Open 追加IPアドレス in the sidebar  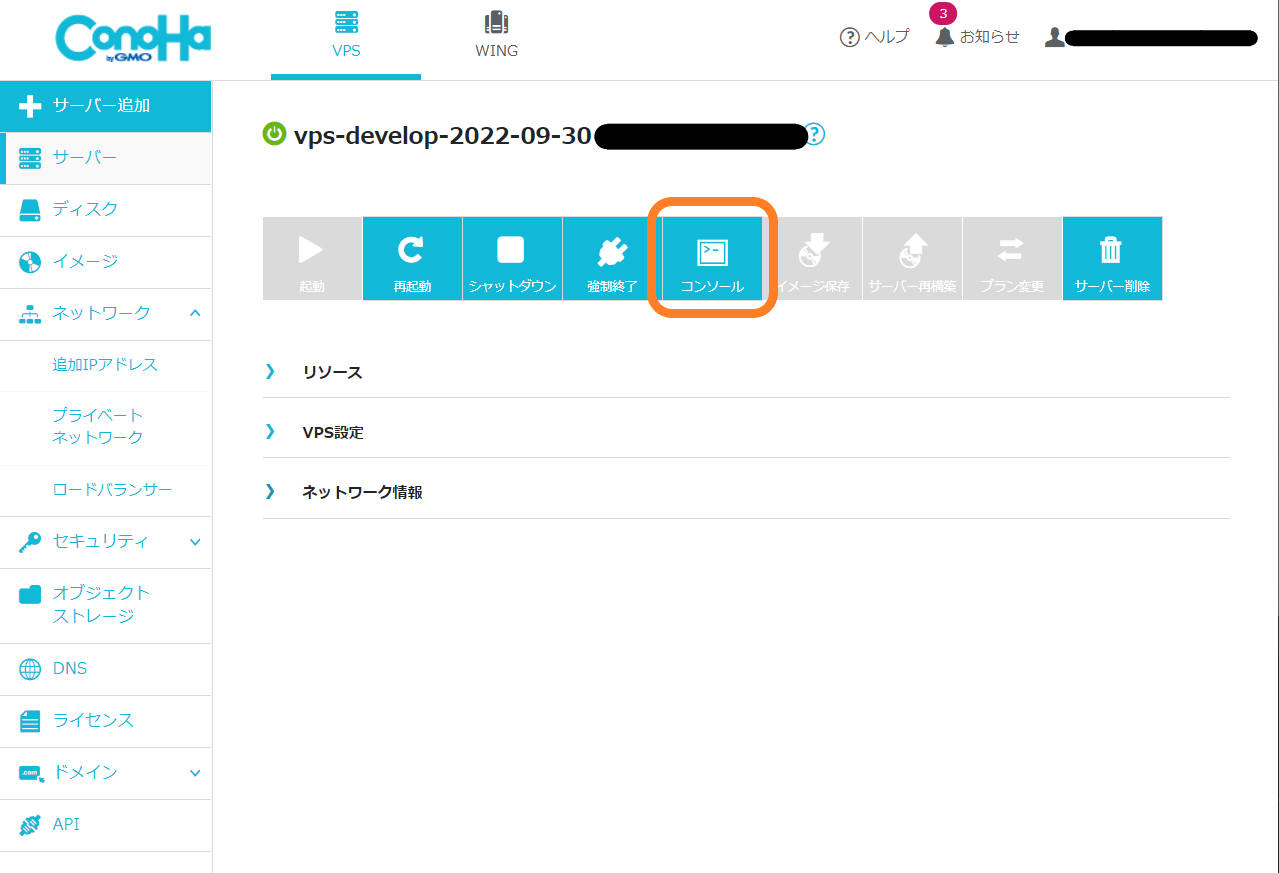pyautogui.click(x=105, y=365)
